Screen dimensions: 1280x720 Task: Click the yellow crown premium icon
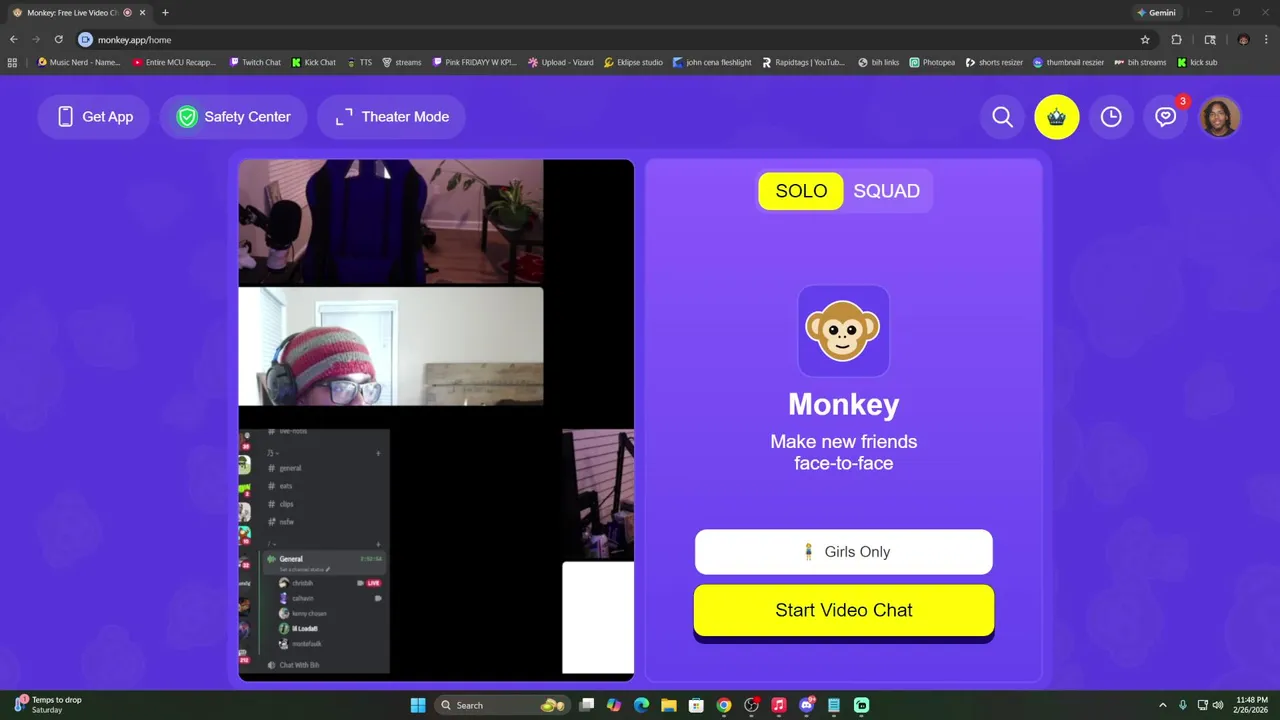click(x=1057, y=117)
